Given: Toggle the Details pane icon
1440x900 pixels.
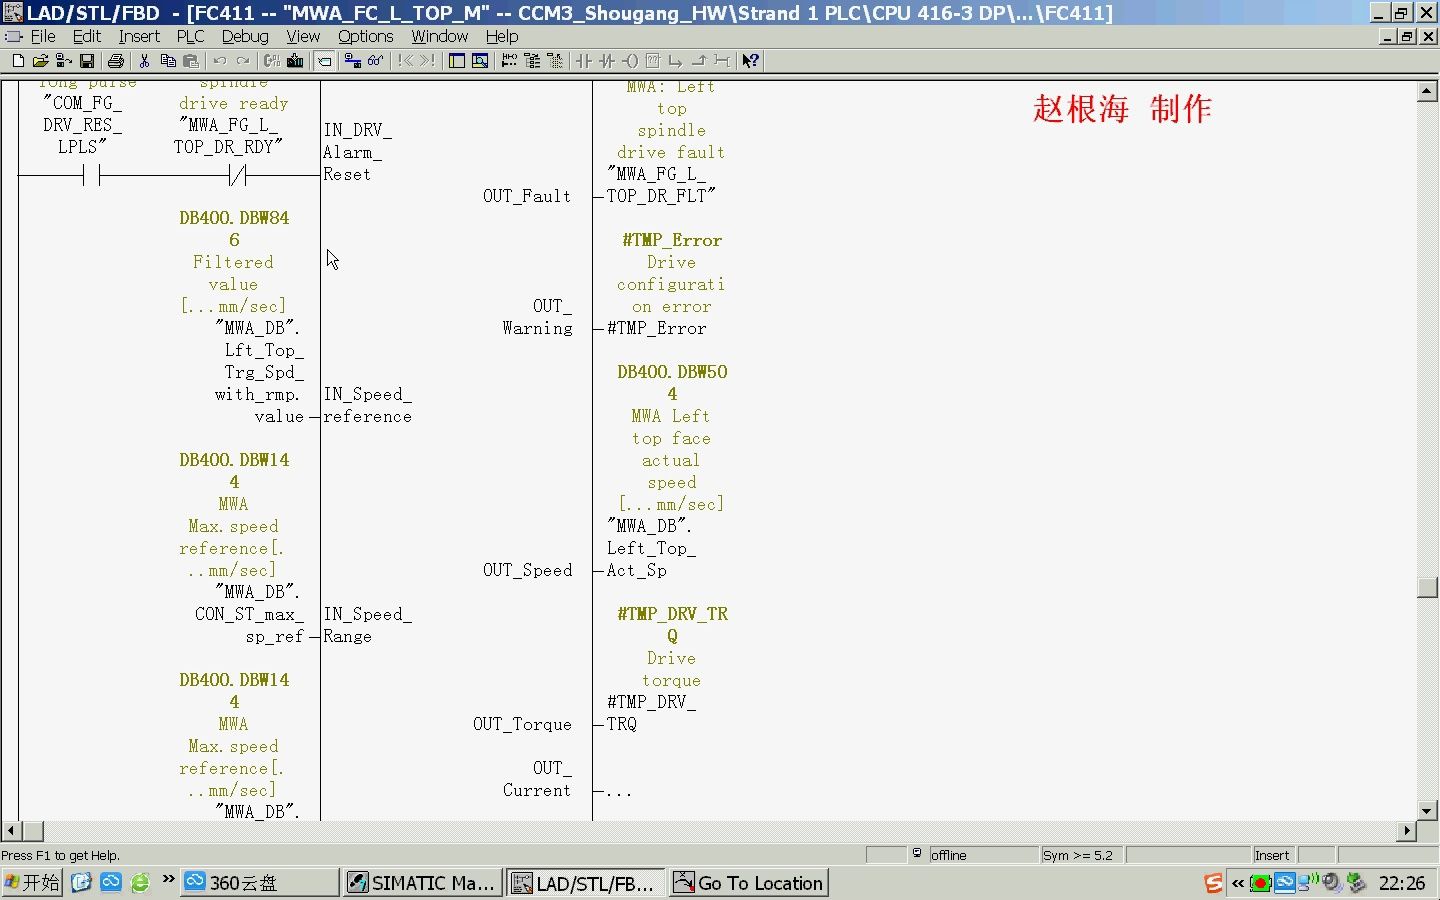Looking at the screenshot, I should (x=480, y=61).
